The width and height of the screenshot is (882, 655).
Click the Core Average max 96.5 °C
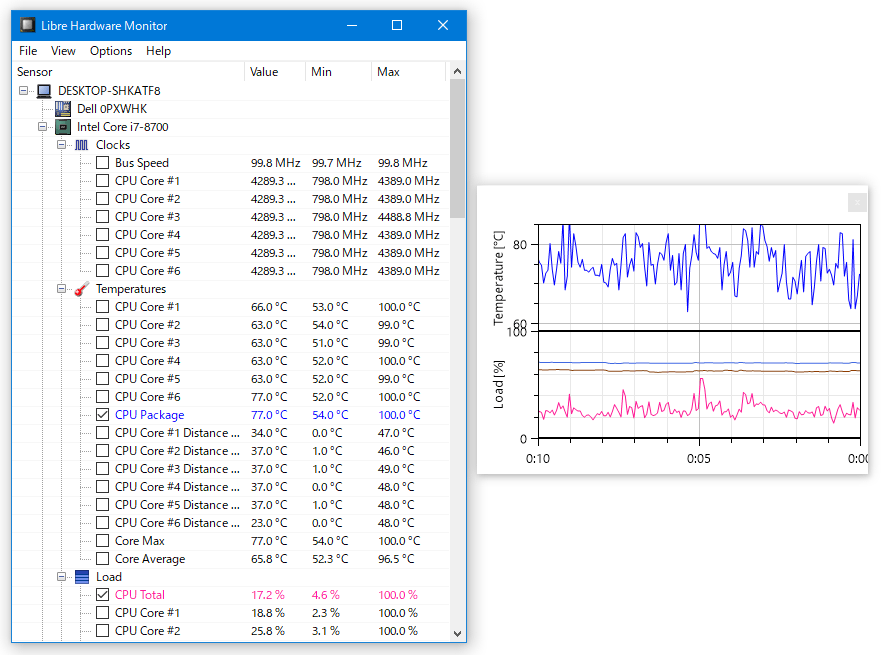396,559
